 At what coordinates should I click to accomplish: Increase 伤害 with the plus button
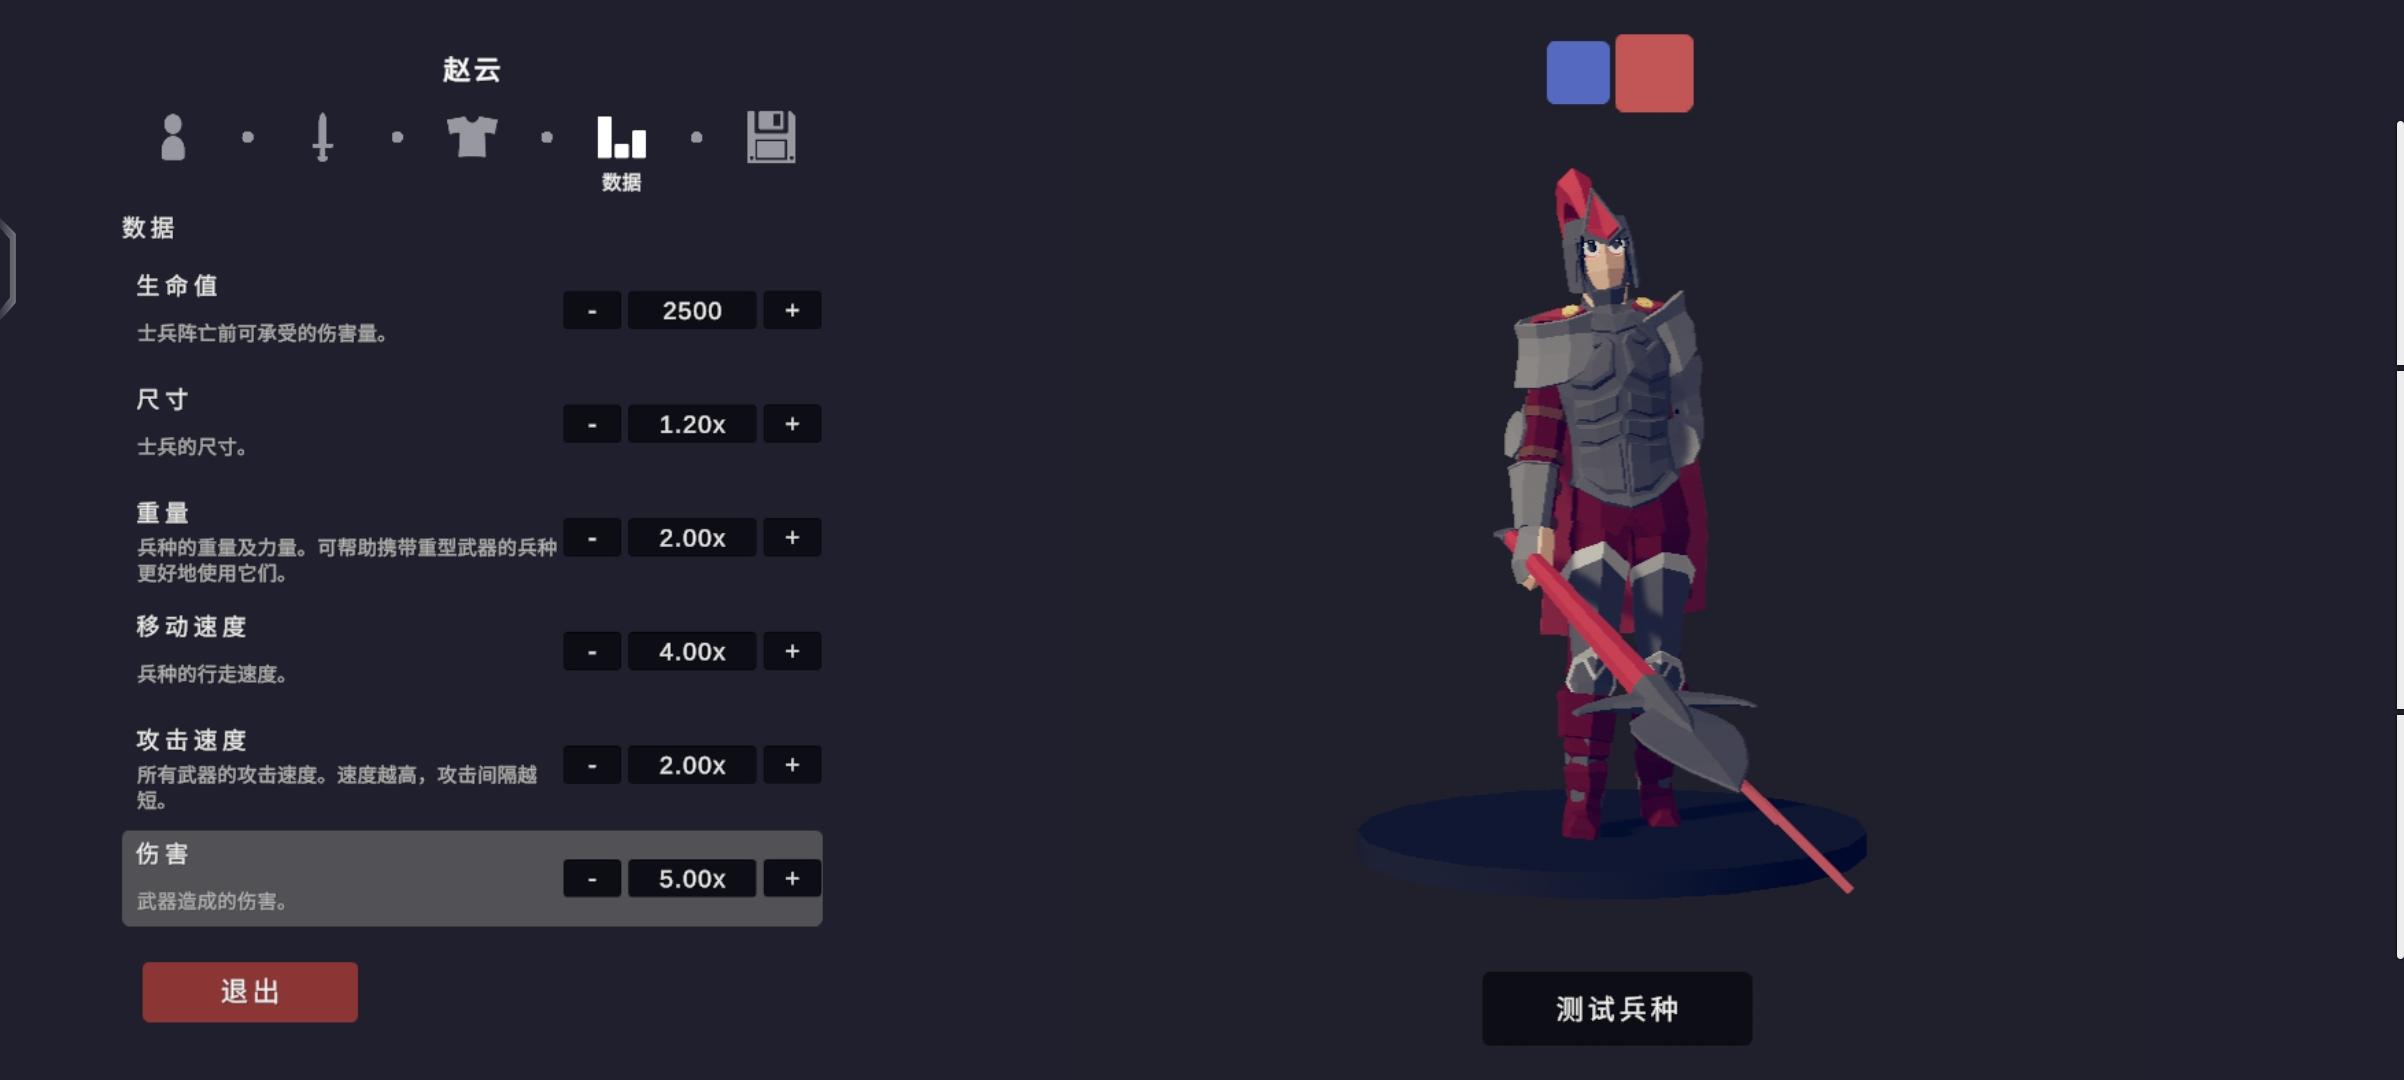pyautogui.click(x=792, y=878)
